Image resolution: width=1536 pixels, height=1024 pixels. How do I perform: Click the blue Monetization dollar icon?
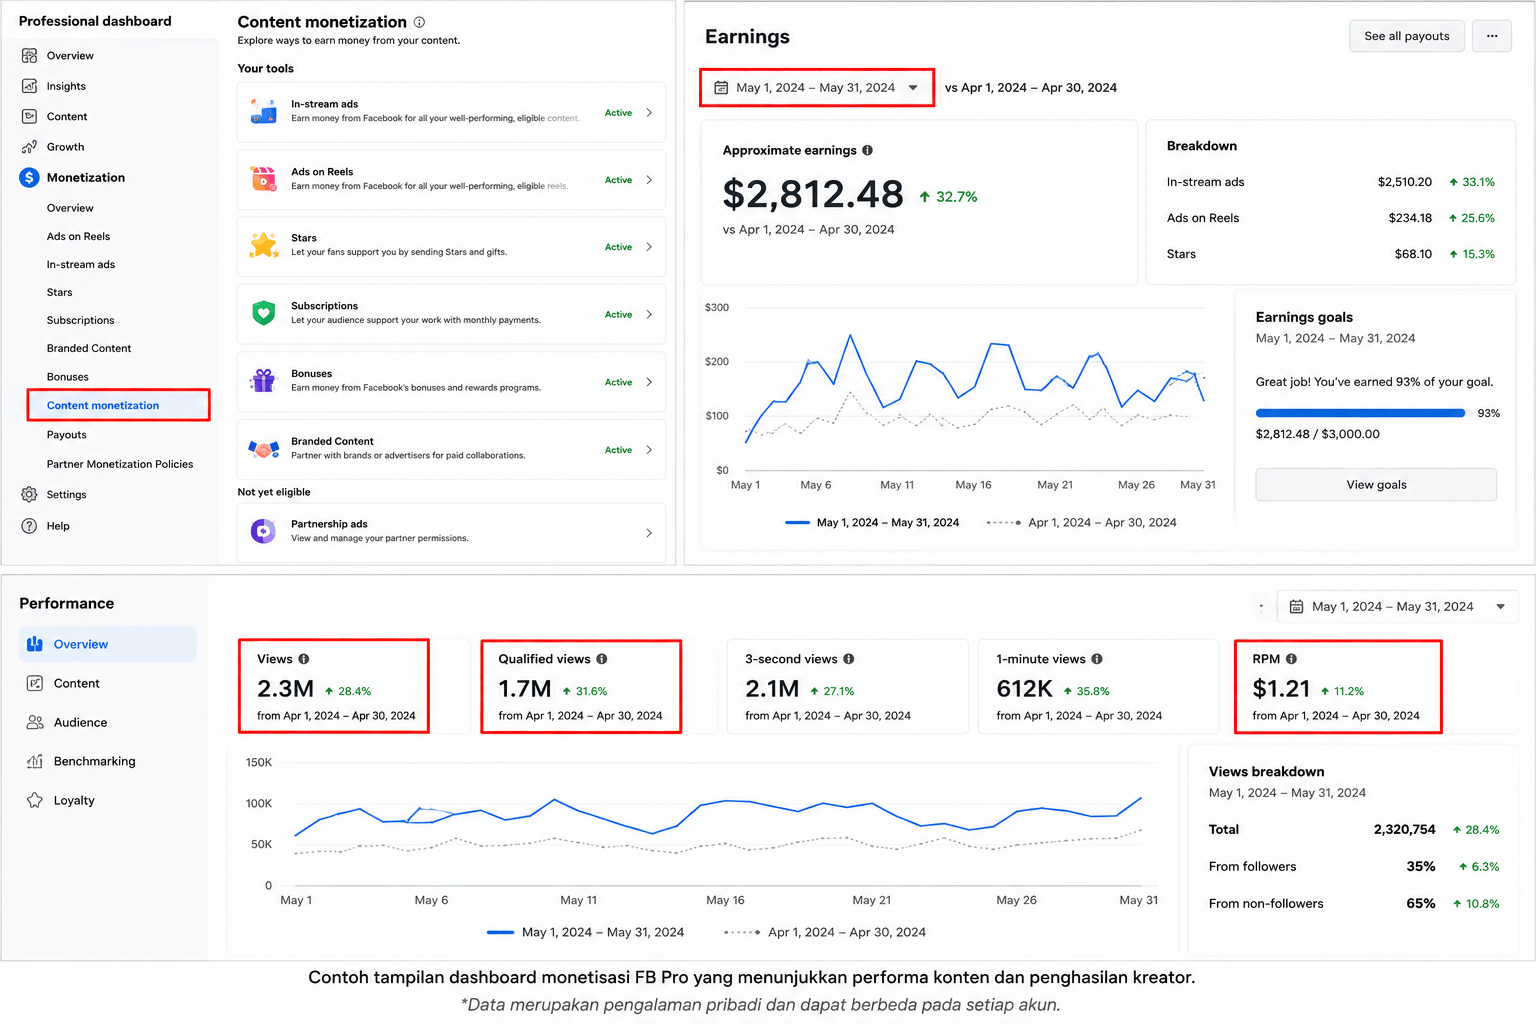coord(29,178)
